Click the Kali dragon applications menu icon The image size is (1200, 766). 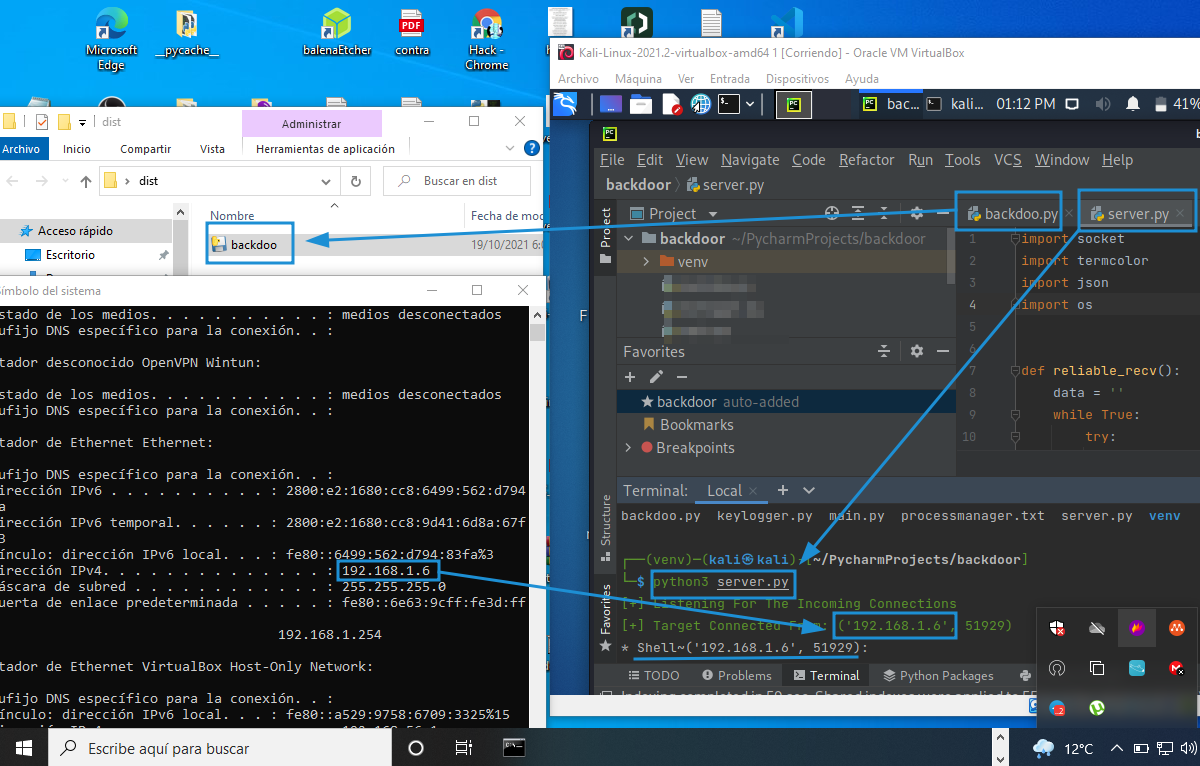567,103
